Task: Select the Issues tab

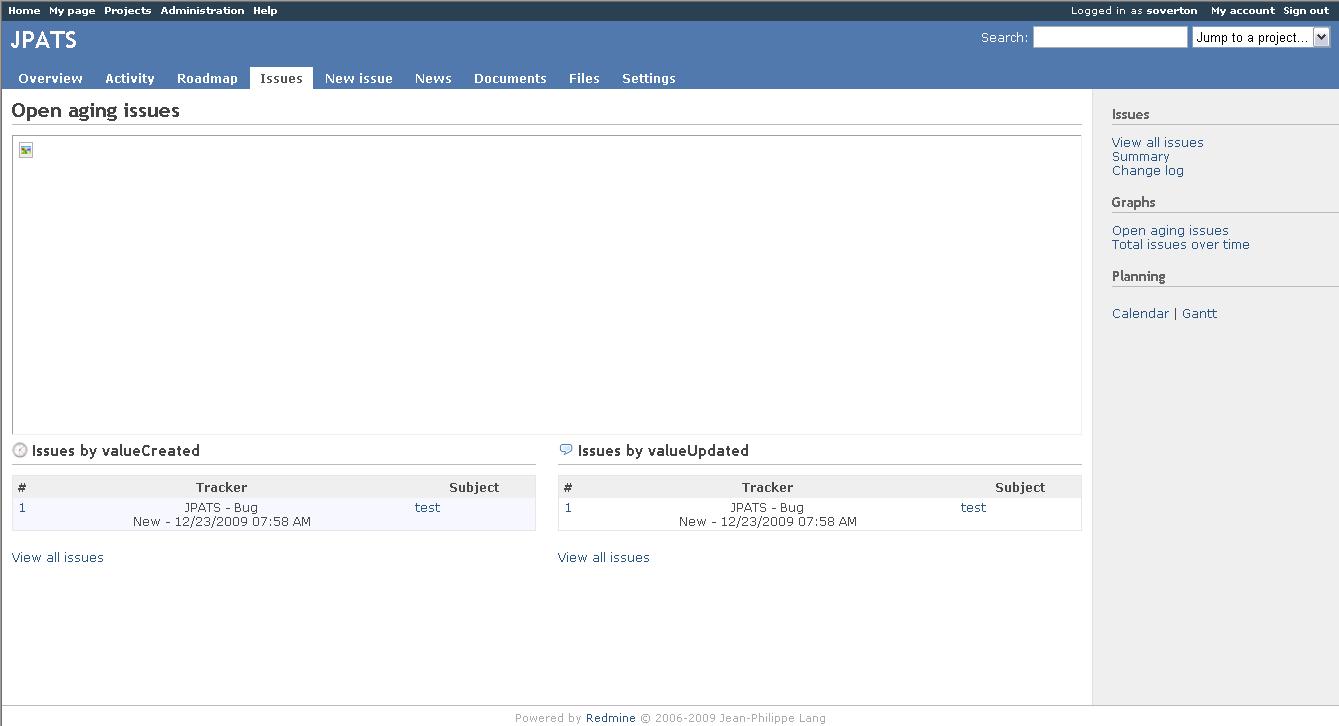Action: (x=281, y=78)
